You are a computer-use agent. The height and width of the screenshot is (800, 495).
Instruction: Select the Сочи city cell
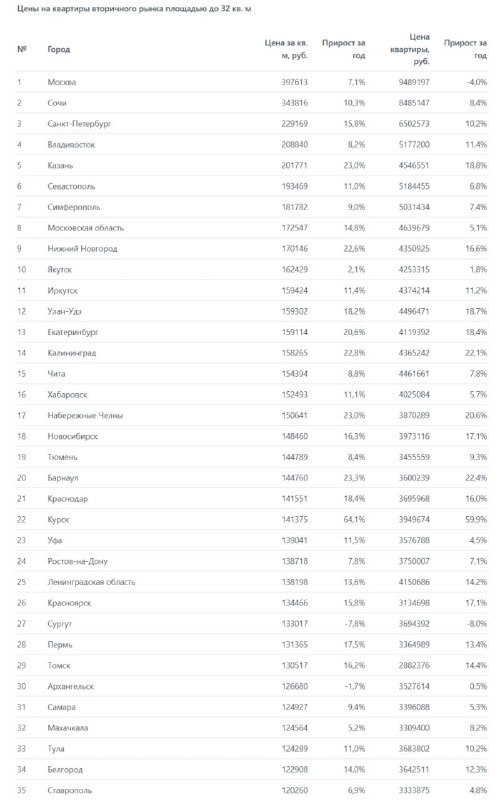[x=57, y=103]
